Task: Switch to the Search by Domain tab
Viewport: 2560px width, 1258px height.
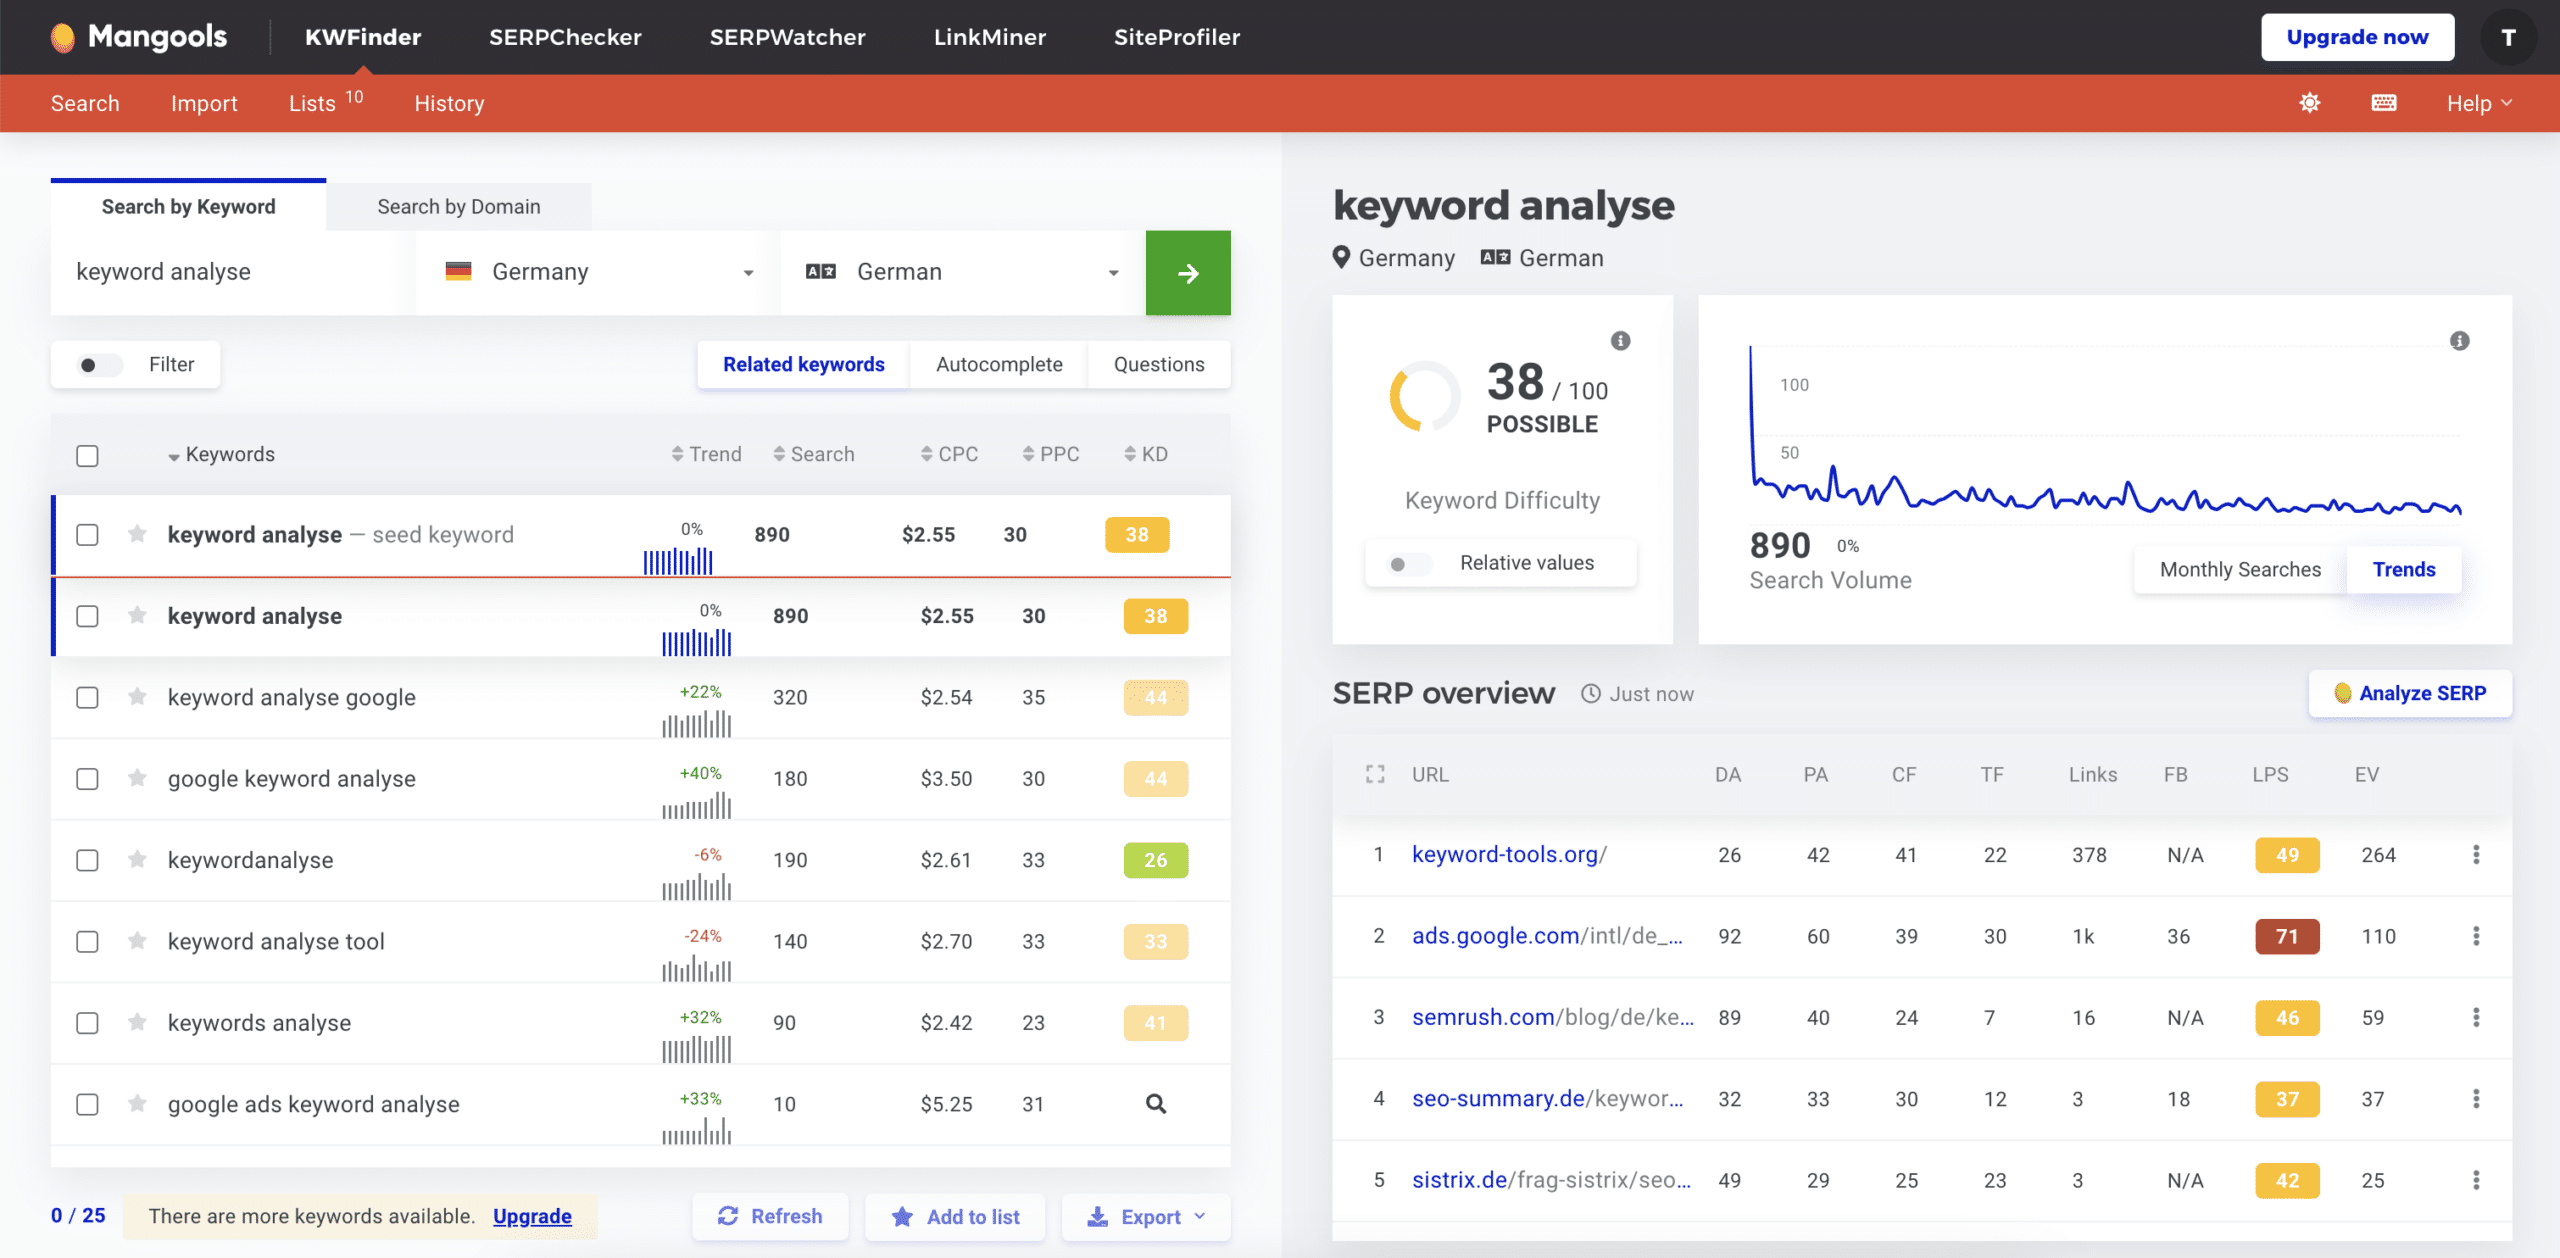Action: pyautogui.click(x=459, y=207)
